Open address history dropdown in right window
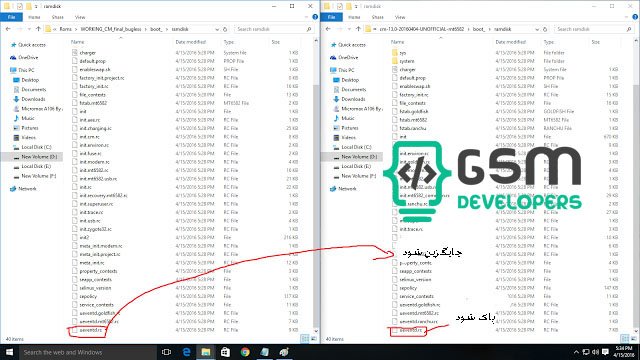The width and height of the screenshot is (640, 360). pos(537,29)
